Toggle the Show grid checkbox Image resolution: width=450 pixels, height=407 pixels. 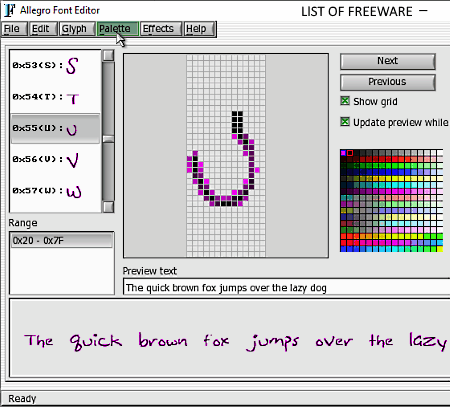345,101
